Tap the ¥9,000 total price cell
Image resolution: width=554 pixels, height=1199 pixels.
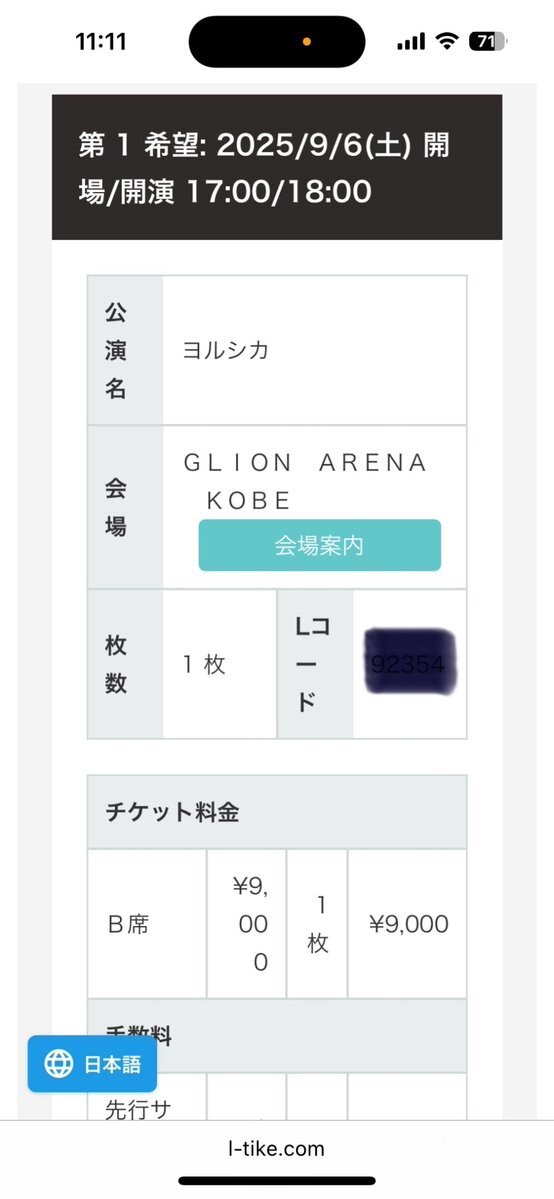[408, 924]
